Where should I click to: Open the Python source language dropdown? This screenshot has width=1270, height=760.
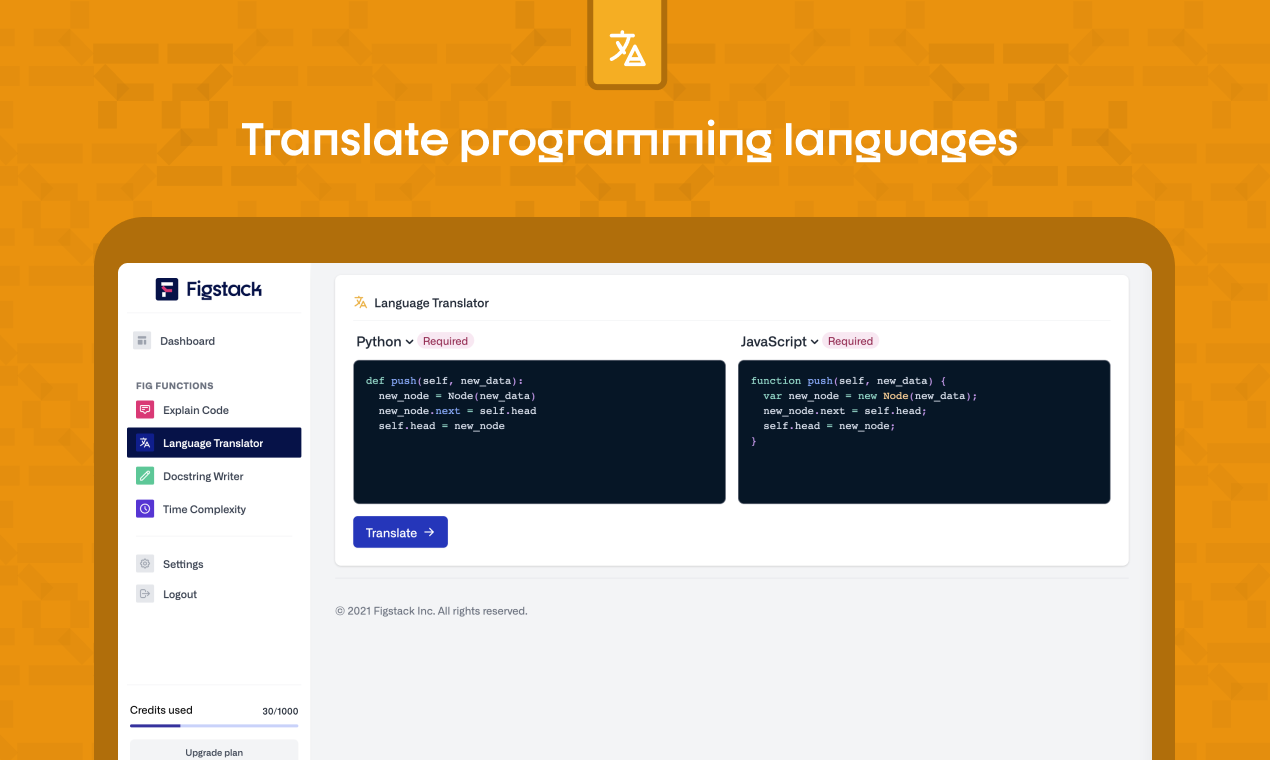coord(383,341)
